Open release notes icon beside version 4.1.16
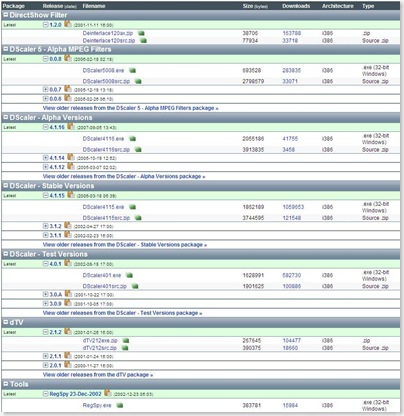 tap(71, 127)
